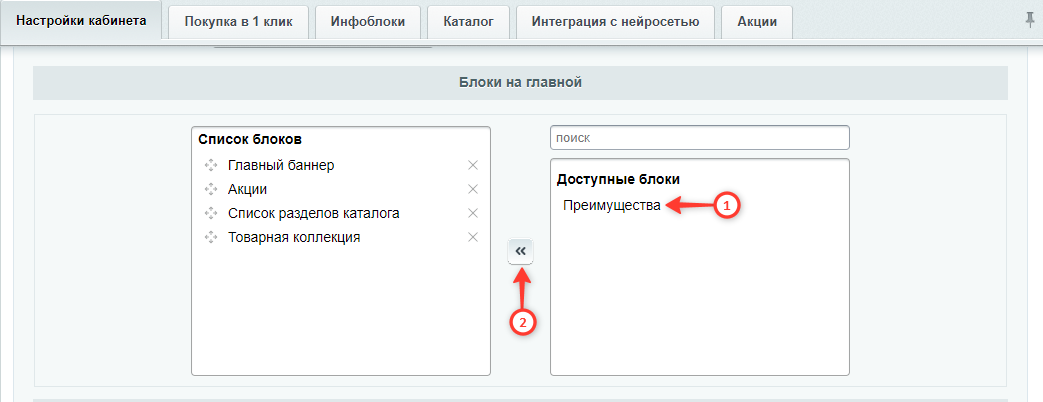Click the Список блоков heading
Viewport: 1043px width, 402px height.
250,140
